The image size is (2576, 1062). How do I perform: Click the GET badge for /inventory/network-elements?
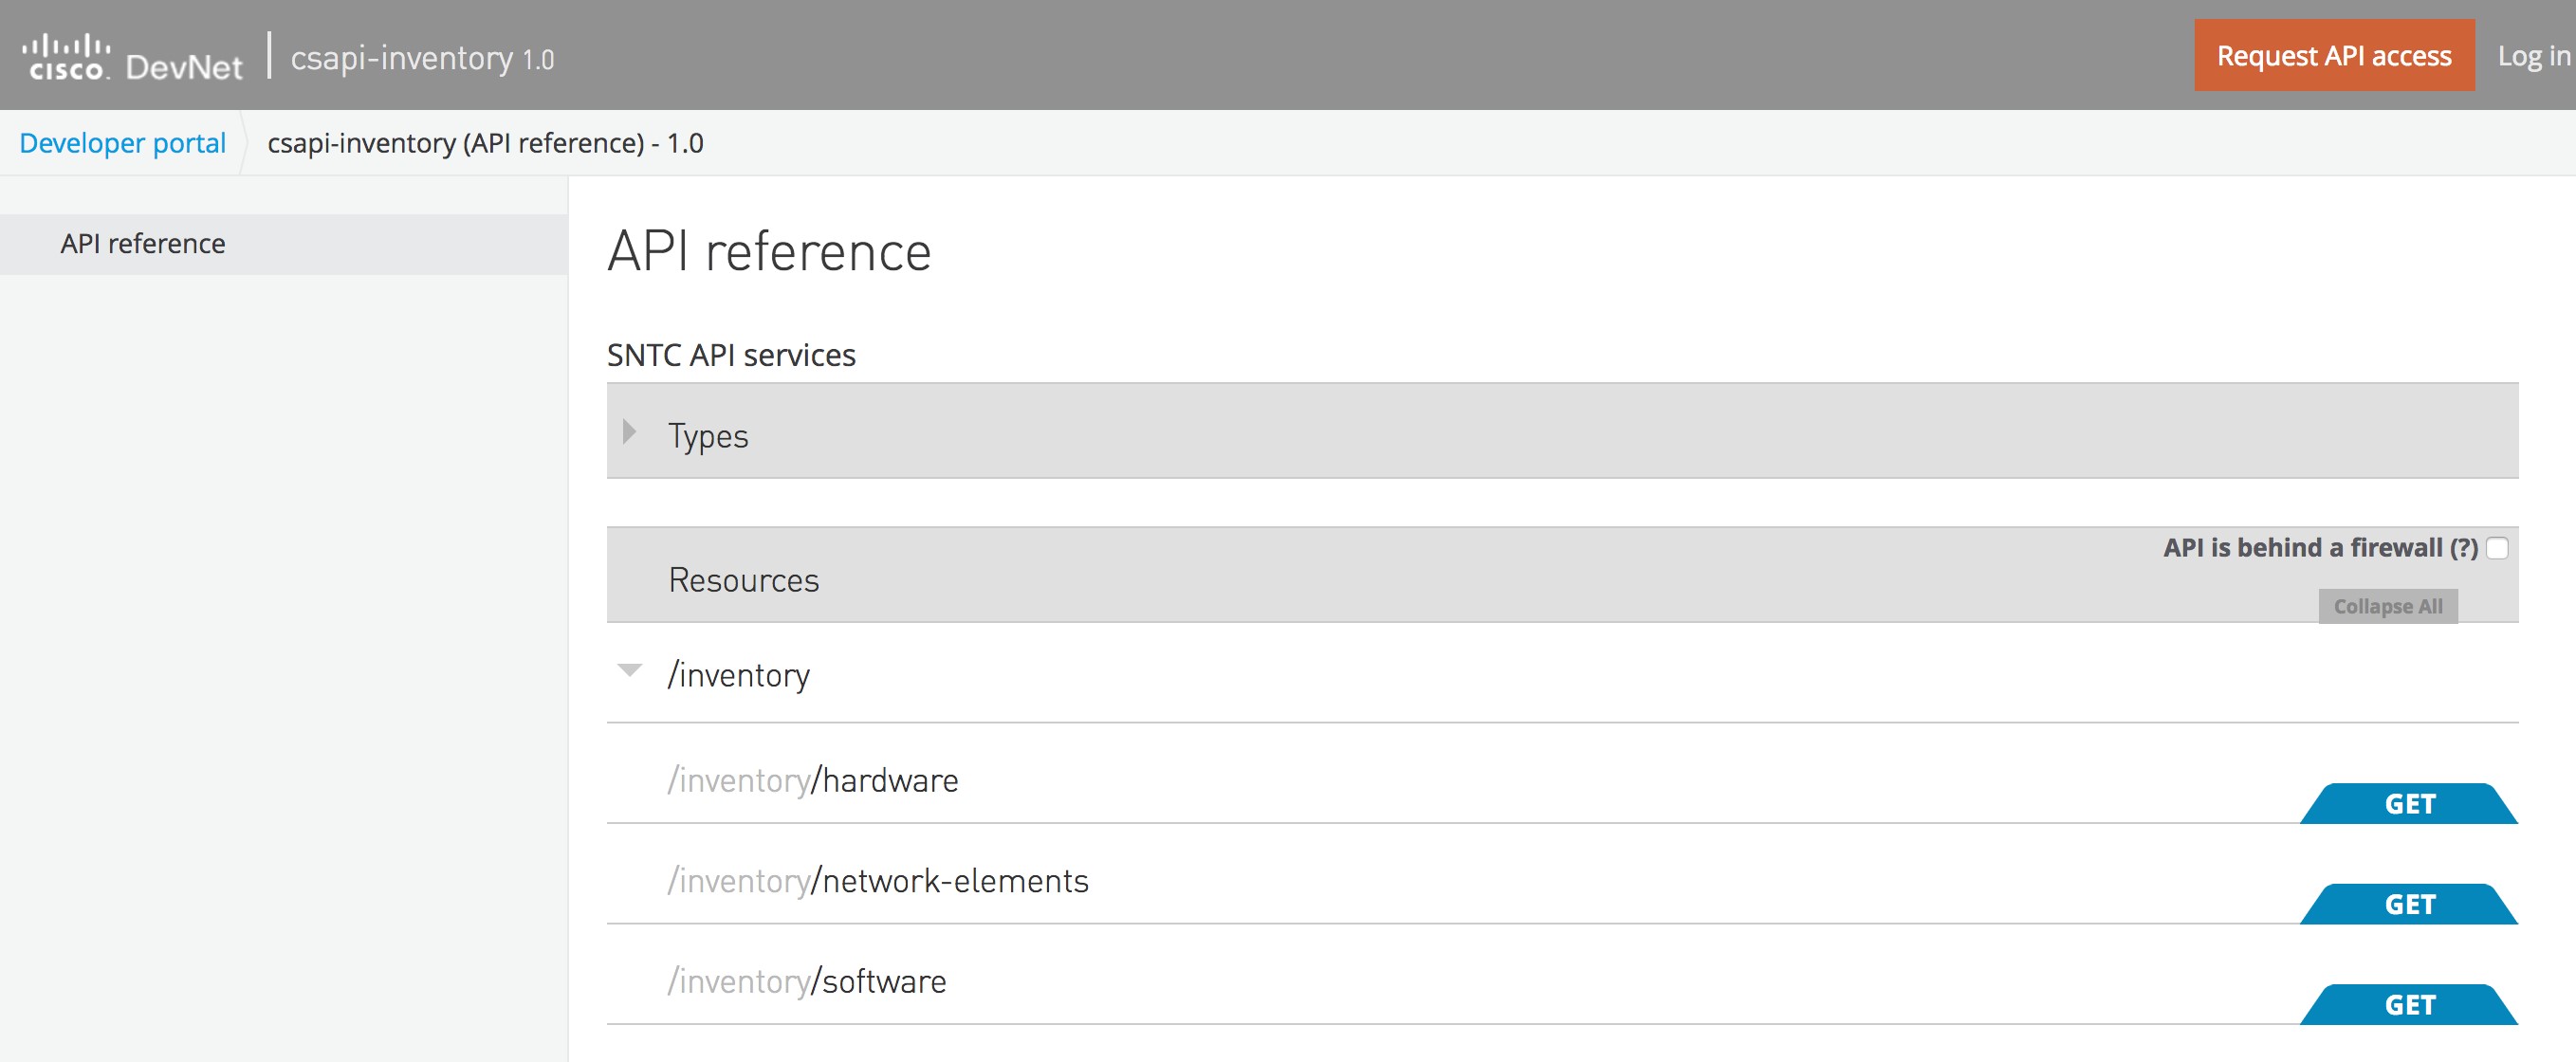2411,904
